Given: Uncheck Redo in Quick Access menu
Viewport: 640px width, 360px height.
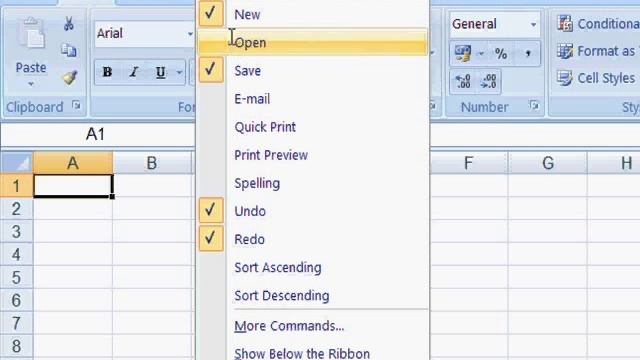Looking at the screenshot, I should pyautogui.click(x=313, y=239).
